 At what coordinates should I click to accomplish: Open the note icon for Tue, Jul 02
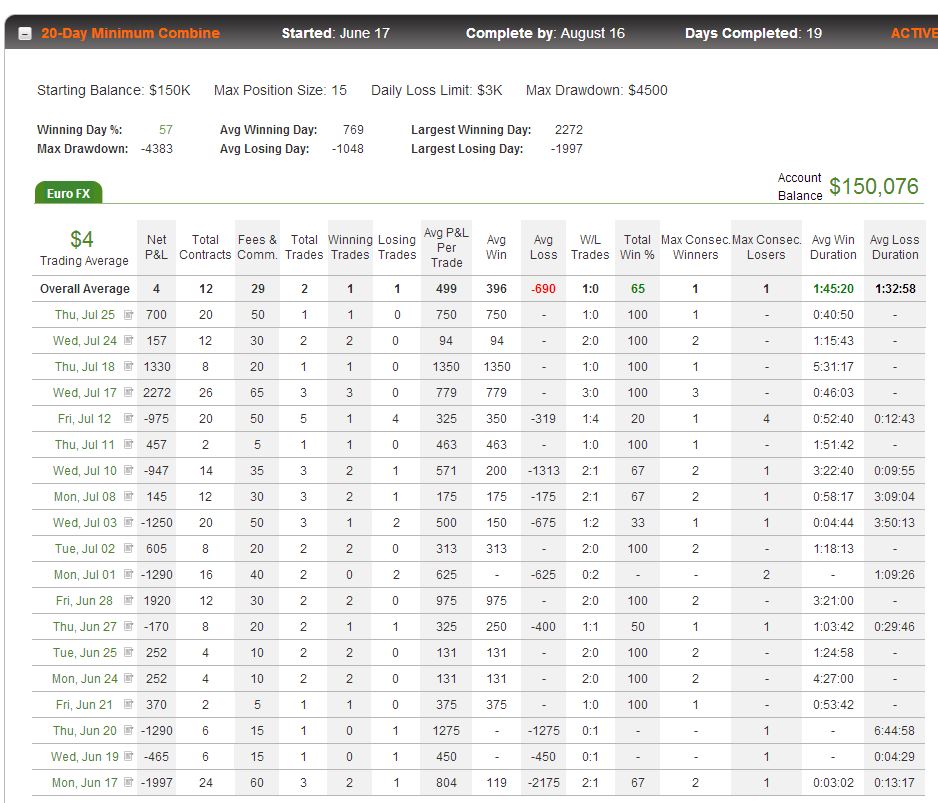point(128,549)
